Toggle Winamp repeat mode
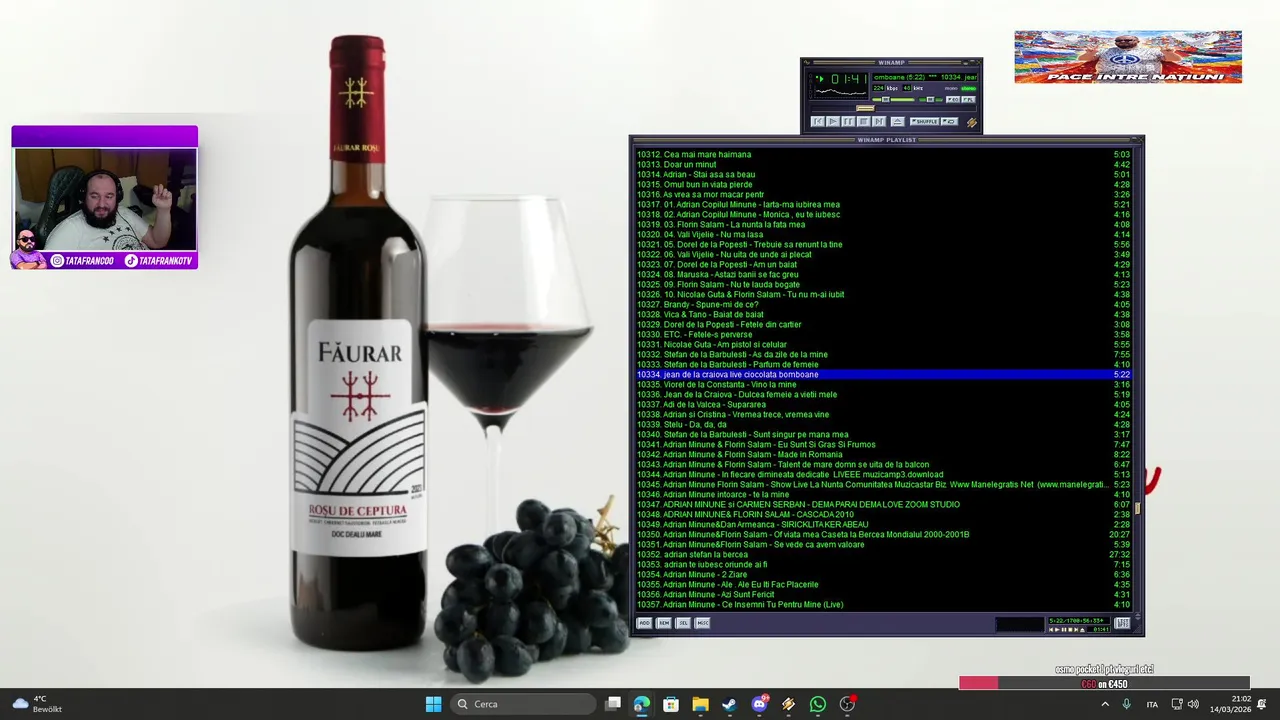Viewport: 1280px width, 720px height. pos(950,121)
